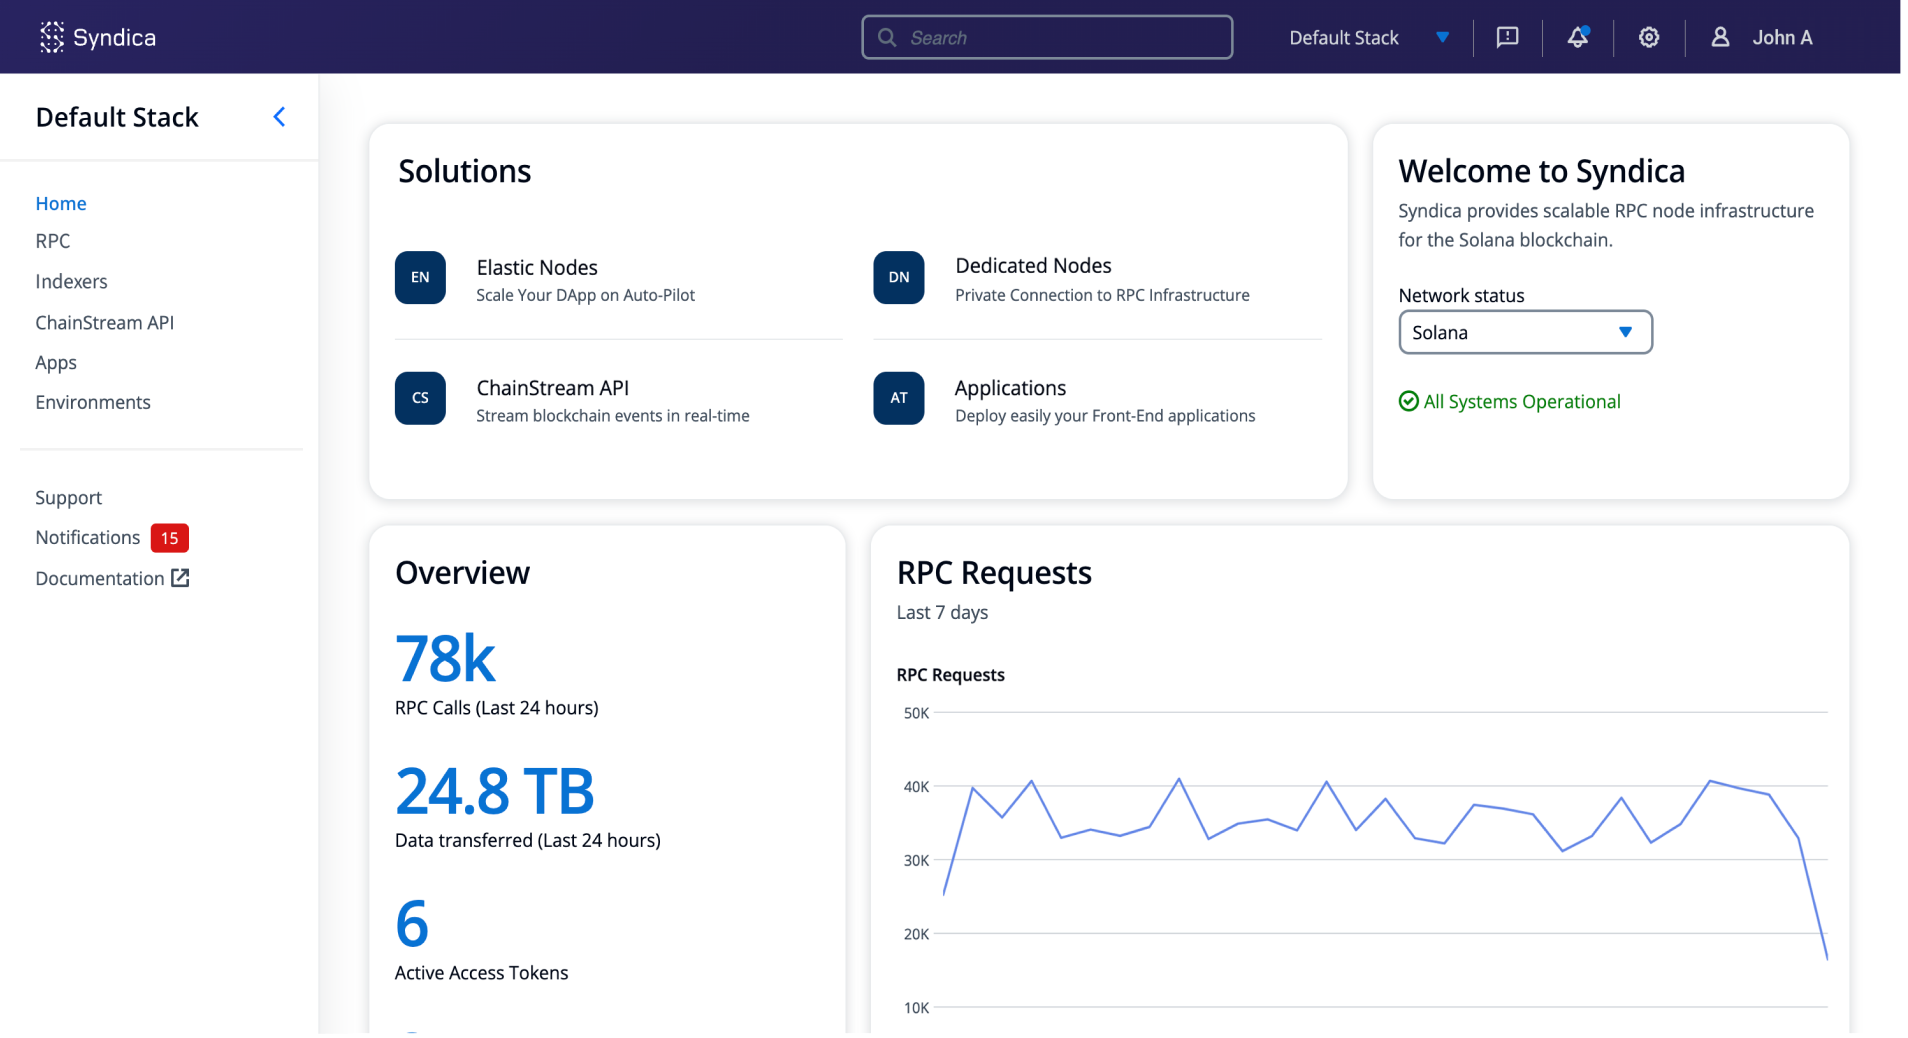Open the Applications solution title
1908x1038 pixels.
1010,388
